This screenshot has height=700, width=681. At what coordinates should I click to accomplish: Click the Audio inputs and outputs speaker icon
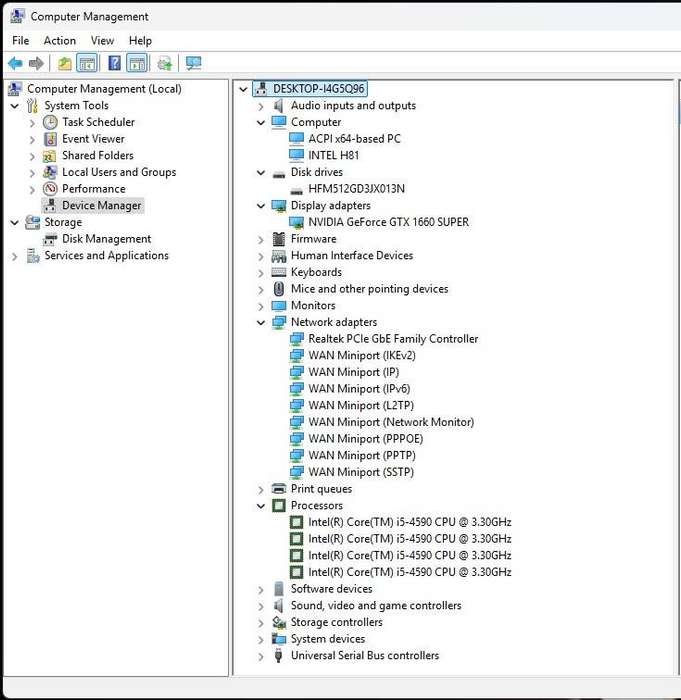tap(279, 106)
